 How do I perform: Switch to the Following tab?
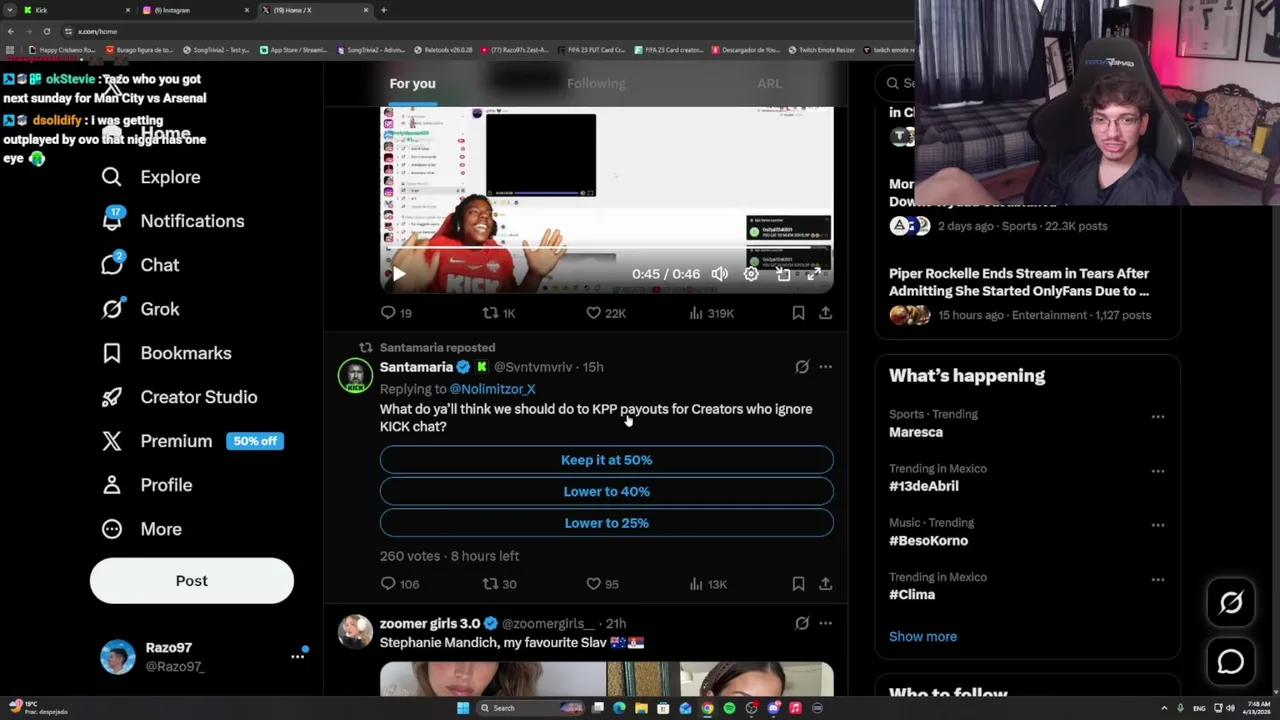point(596,84)
